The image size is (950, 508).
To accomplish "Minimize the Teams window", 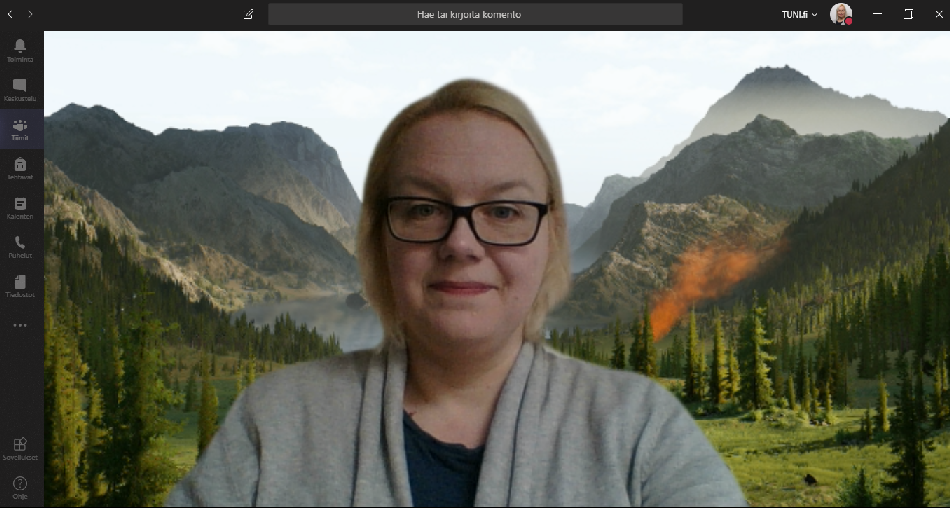I will click(x=877, y=14).
